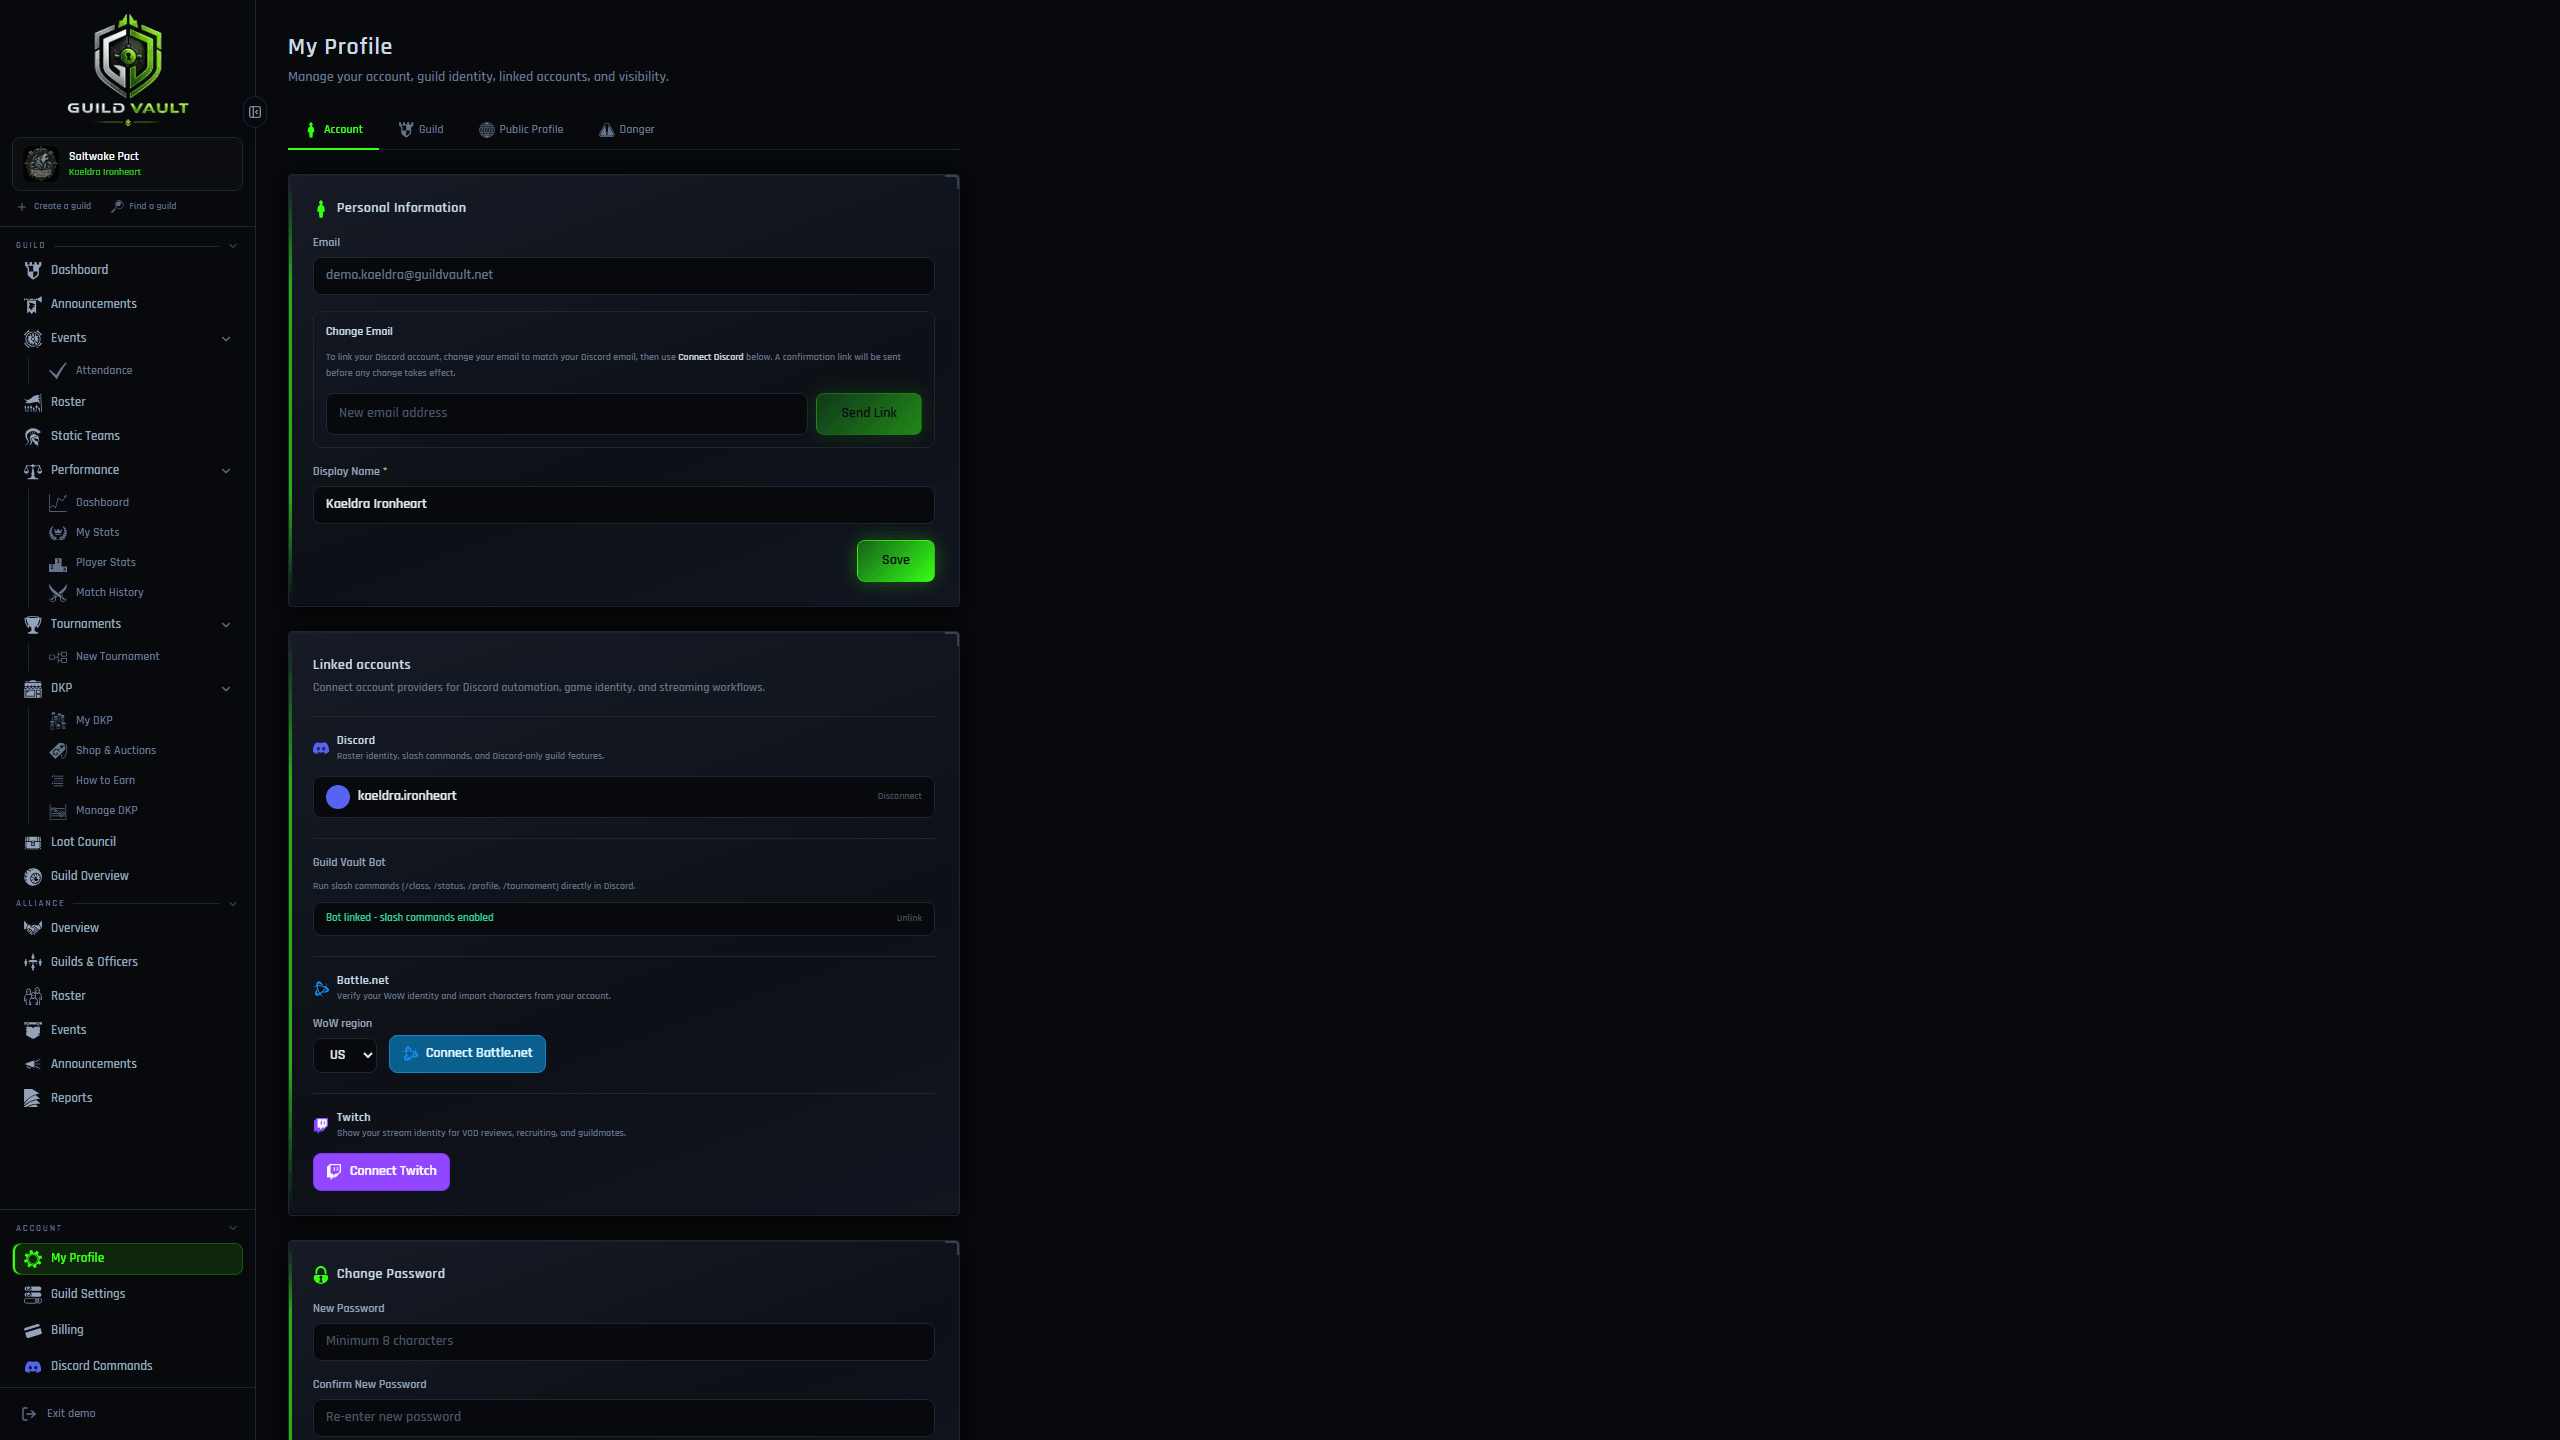
Task: Click the Connect Twitch button
Action: tap(381, 1171)
